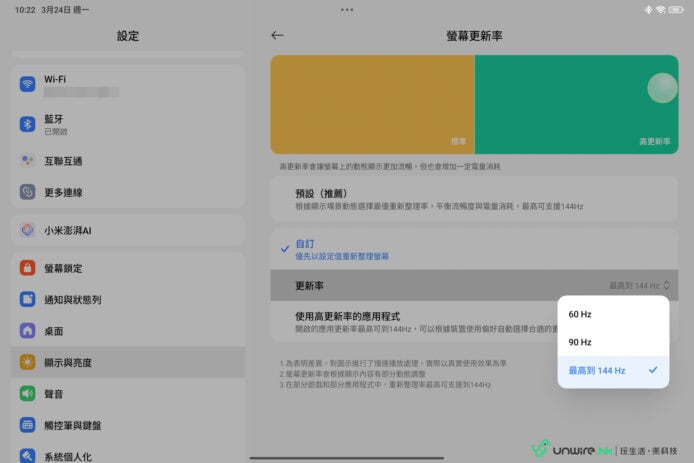This screenshot has height=463, width=694.
Task: Tap the green 高更新率 preview panel
Action: 575,104
